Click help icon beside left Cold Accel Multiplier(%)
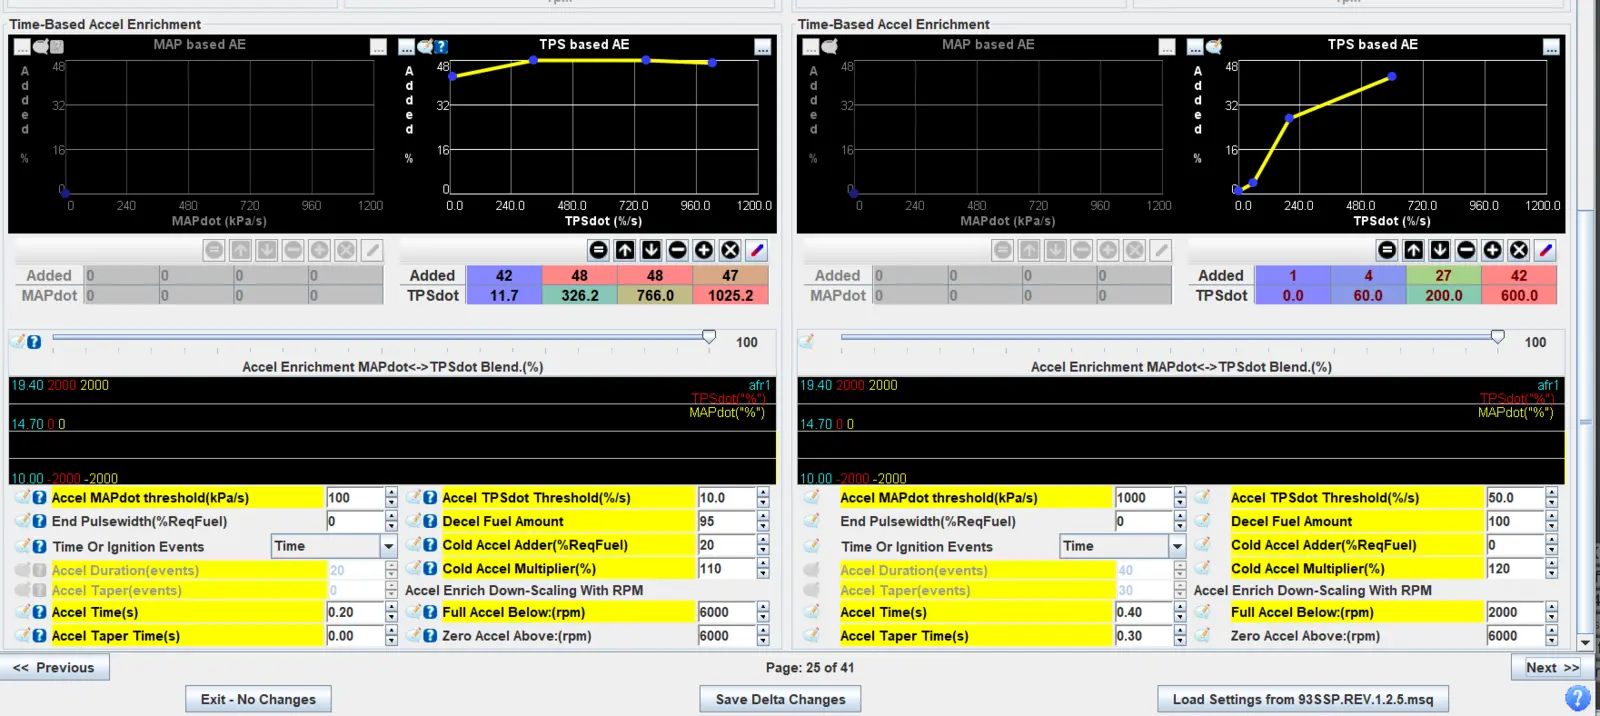The image size is (1600, 716). tap(430, 568)
